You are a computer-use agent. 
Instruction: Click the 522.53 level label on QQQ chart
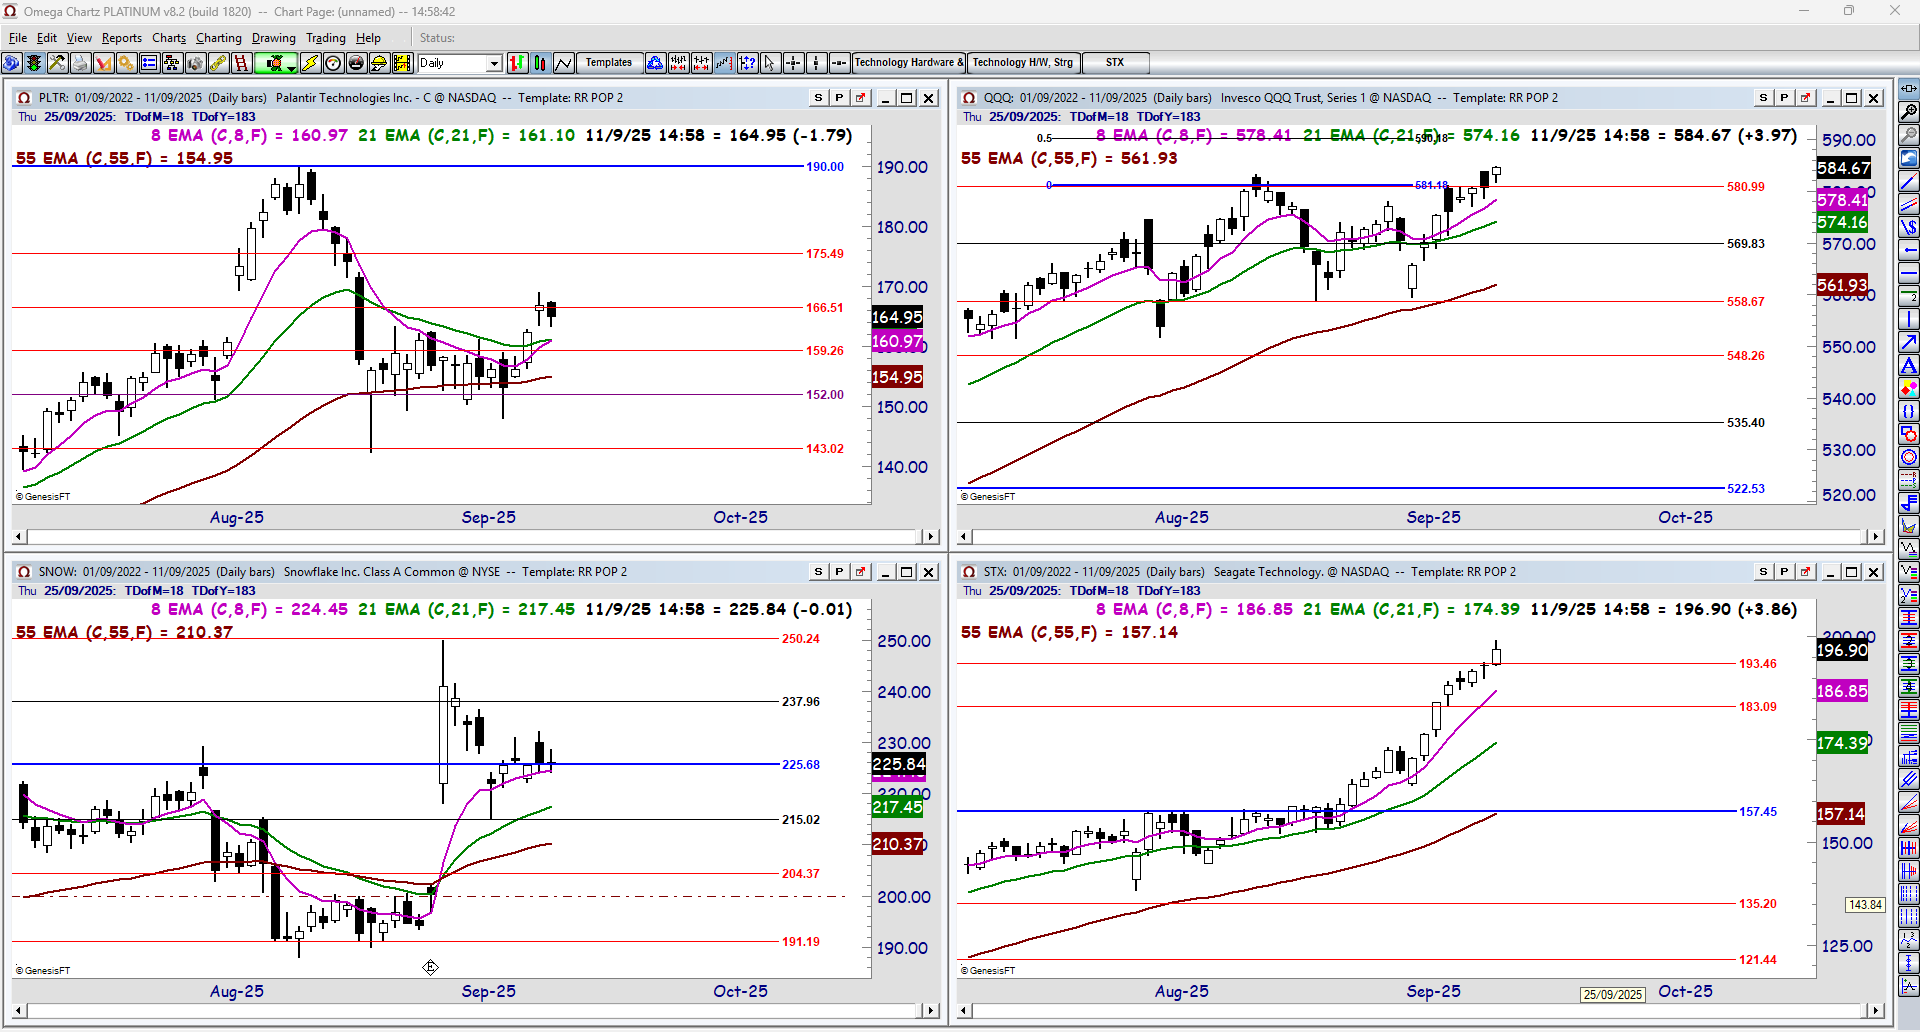1746,489
